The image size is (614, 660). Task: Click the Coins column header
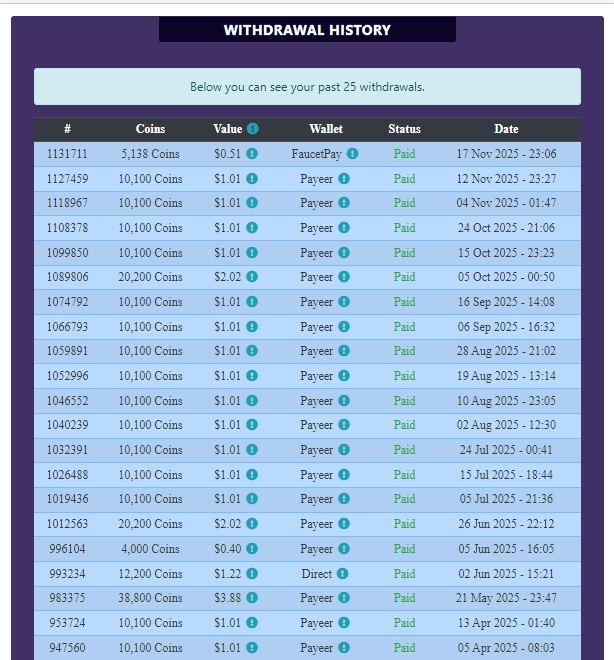pyautogui.click(x=150, y=129)
